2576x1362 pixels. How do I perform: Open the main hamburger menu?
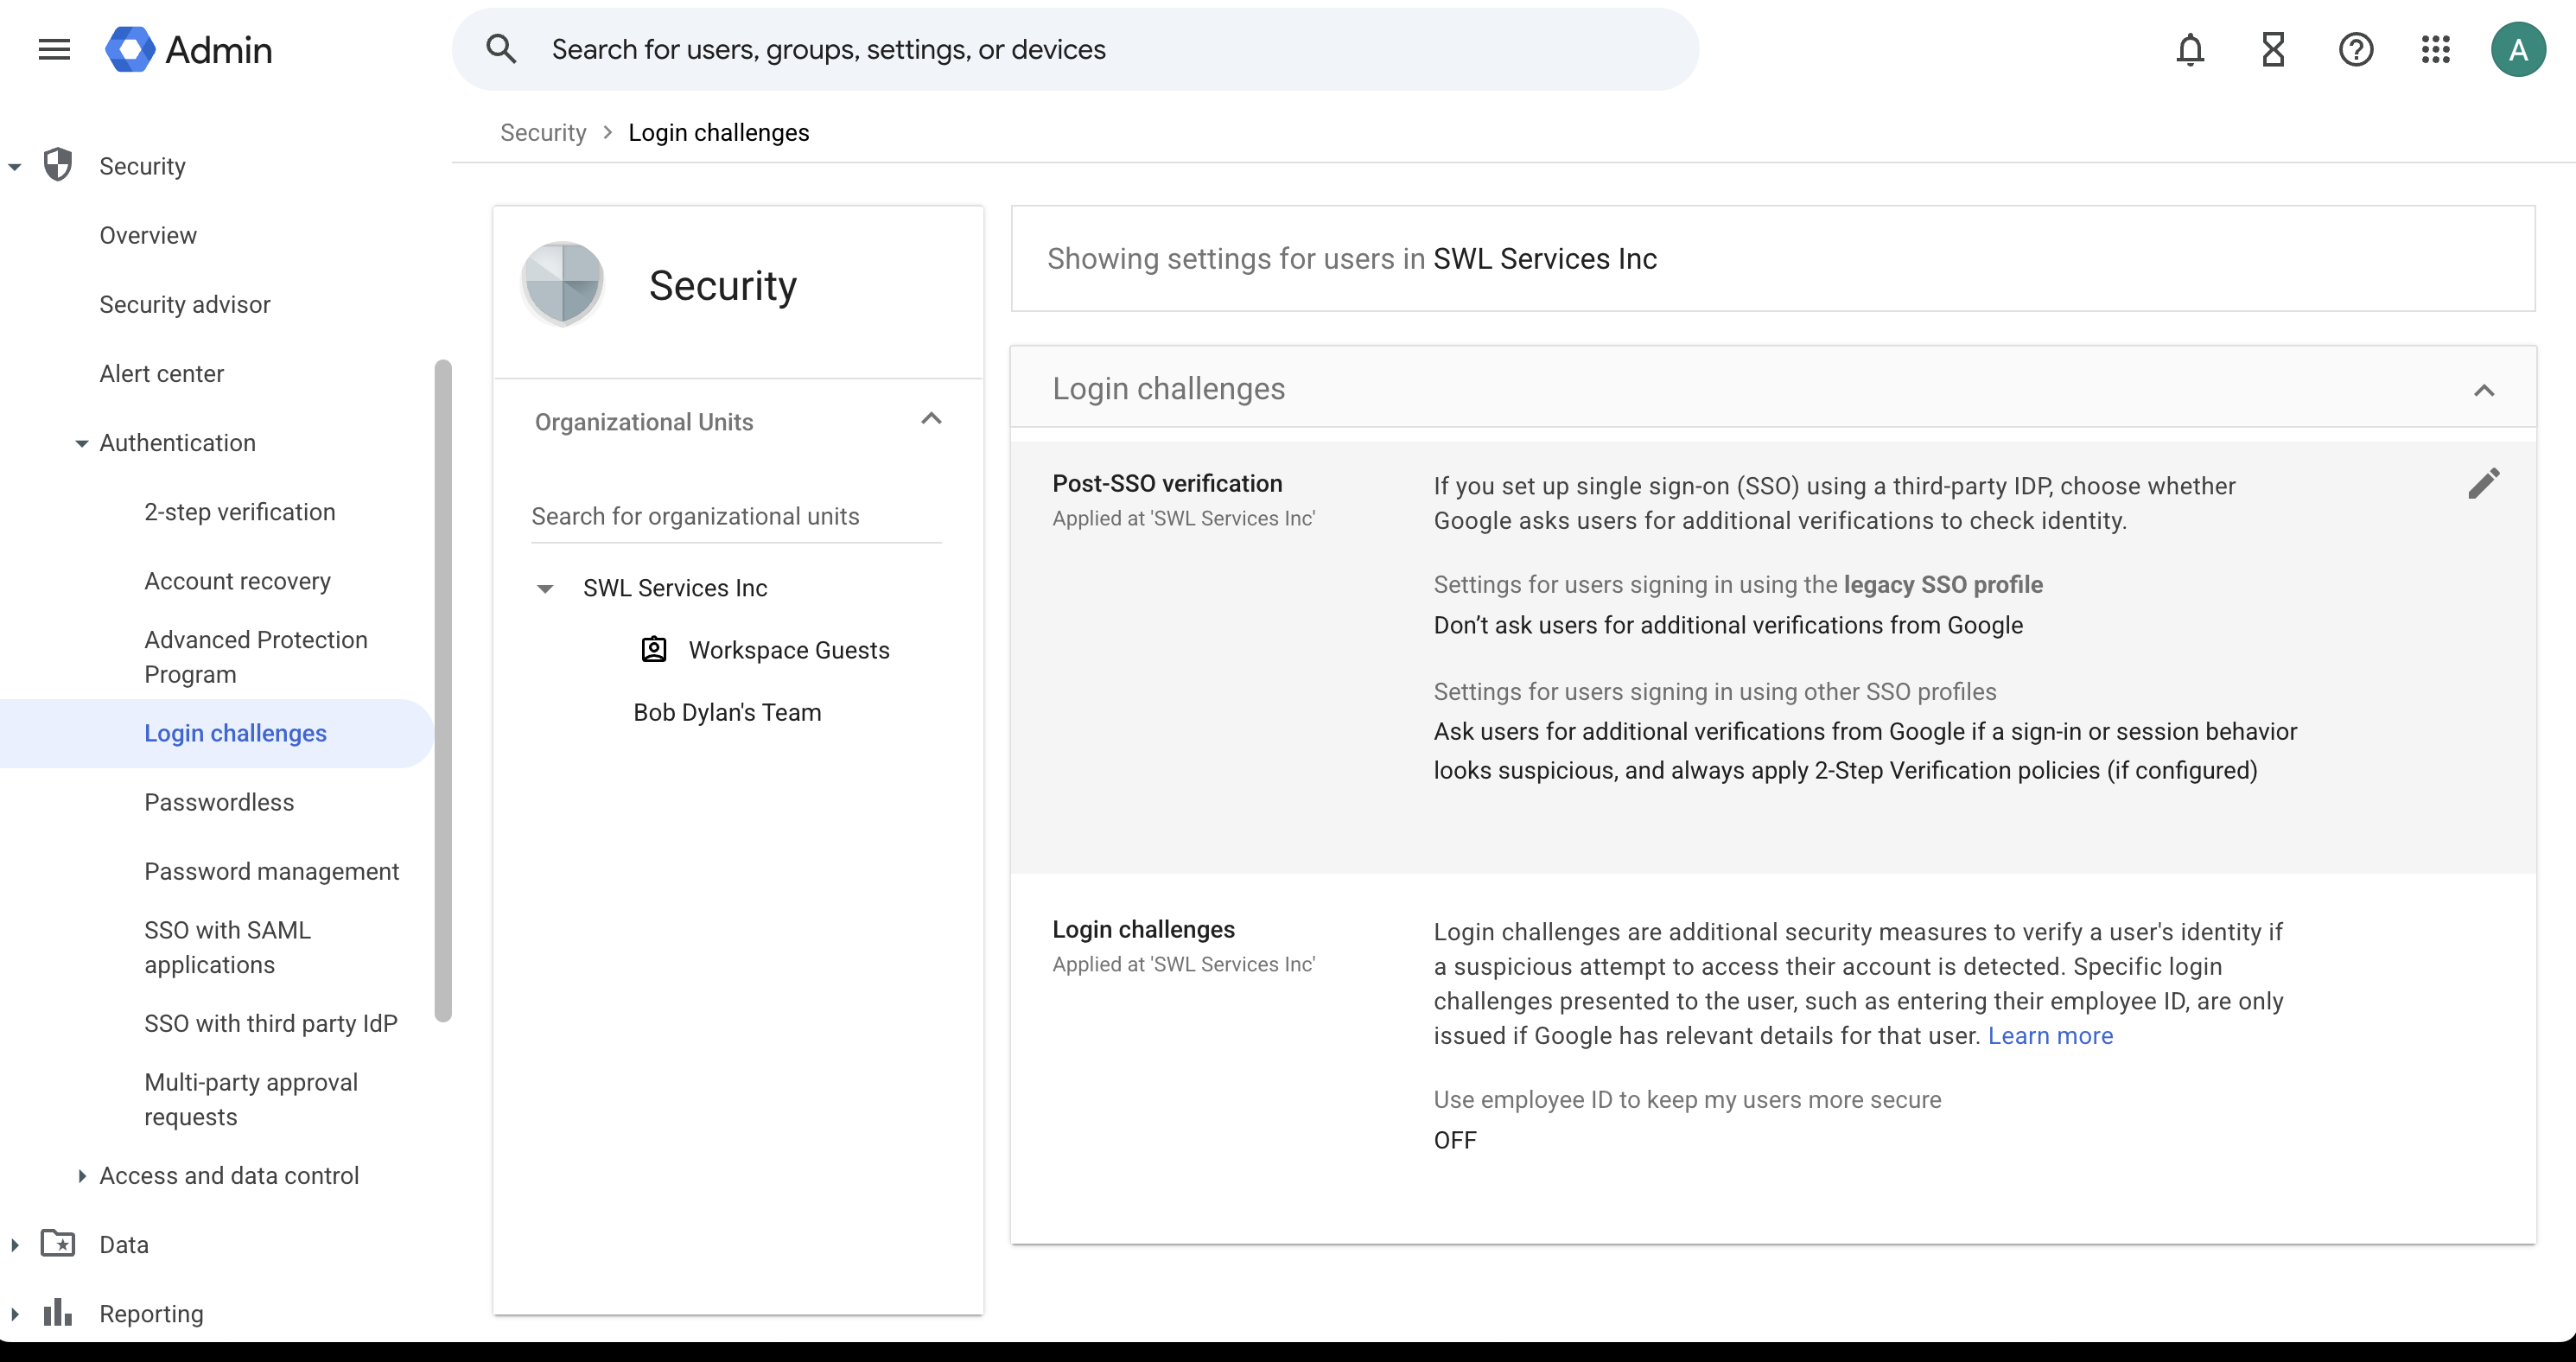click(x=54, y=49)
